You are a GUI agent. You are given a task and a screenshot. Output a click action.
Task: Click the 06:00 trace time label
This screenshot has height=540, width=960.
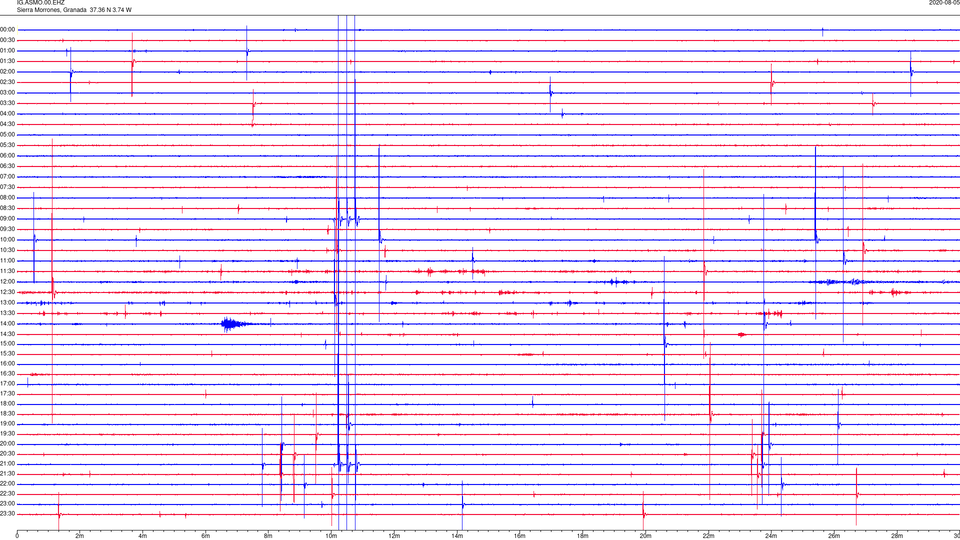point(8,156)
